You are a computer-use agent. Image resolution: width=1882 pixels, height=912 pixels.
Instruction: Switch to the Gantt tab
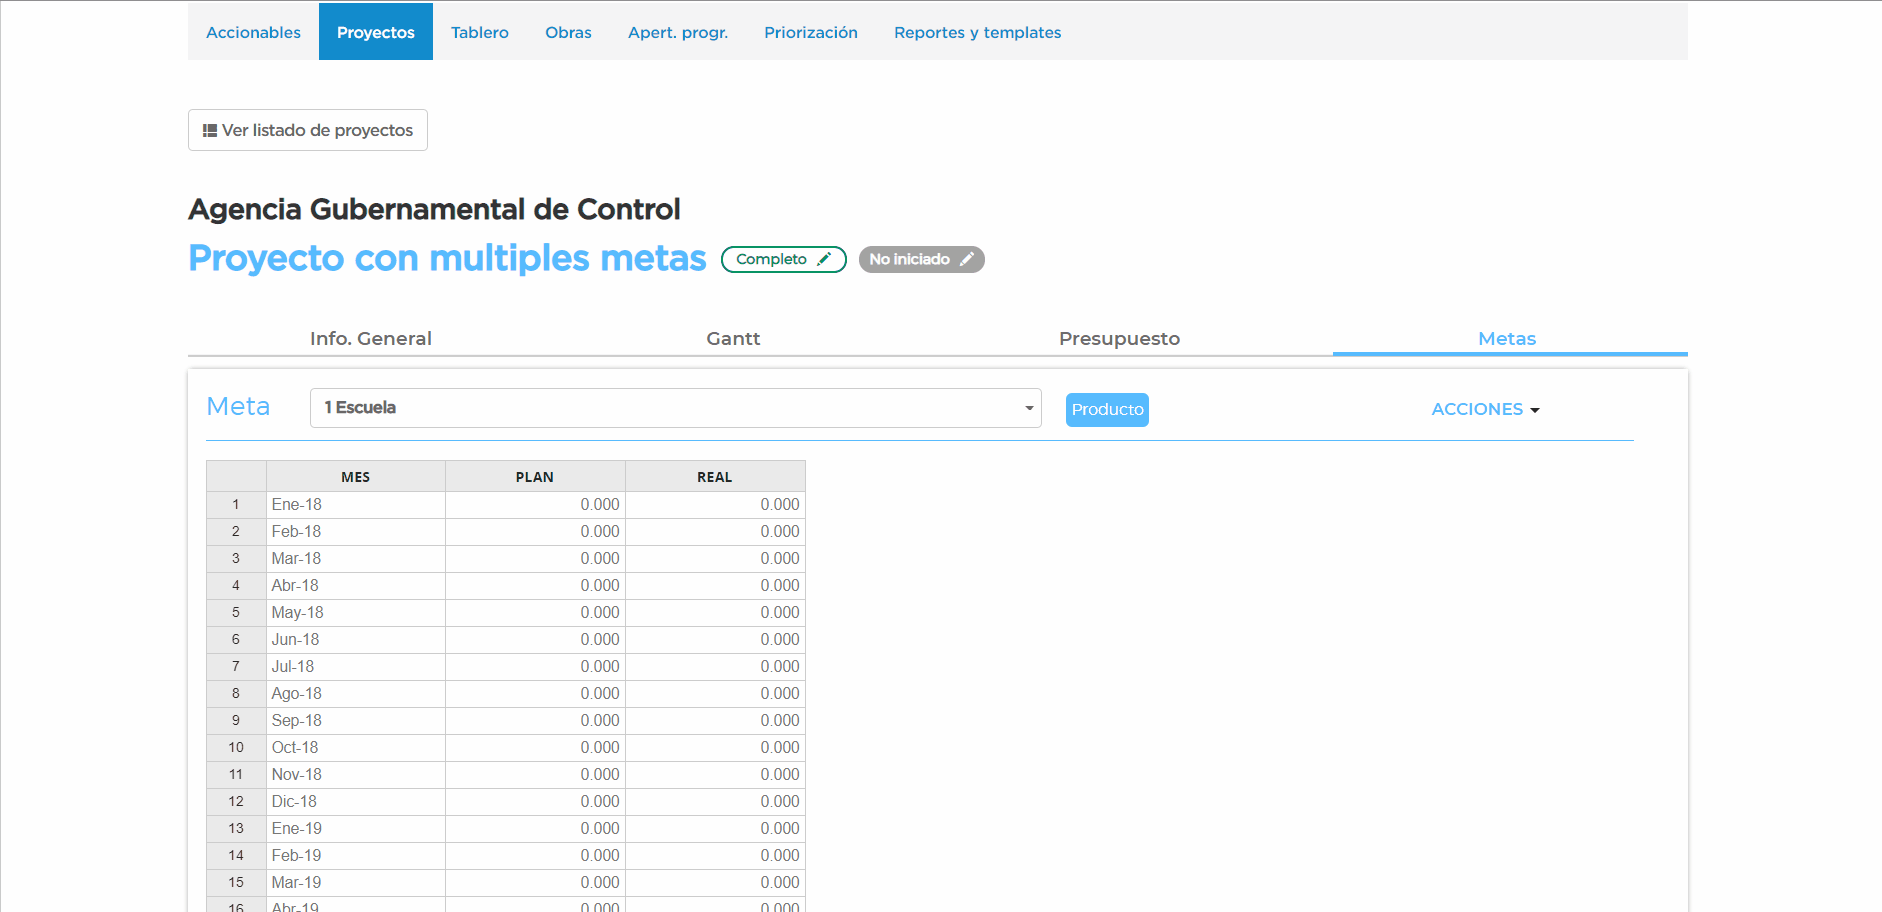[x=733, y=339]
